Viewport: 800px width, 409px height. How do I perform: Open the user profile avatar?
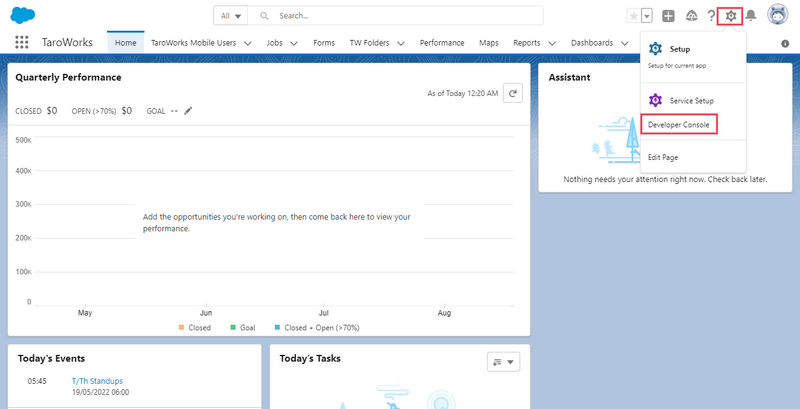pos(778,15)
